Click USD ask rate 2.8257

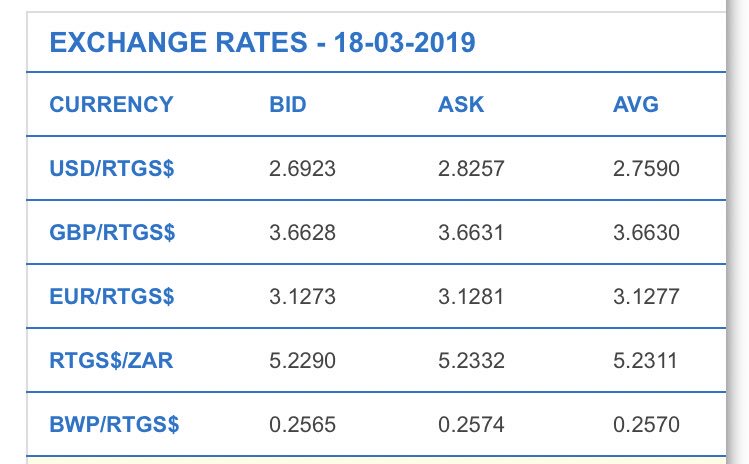pyautogui.click(x=471, y=169)
